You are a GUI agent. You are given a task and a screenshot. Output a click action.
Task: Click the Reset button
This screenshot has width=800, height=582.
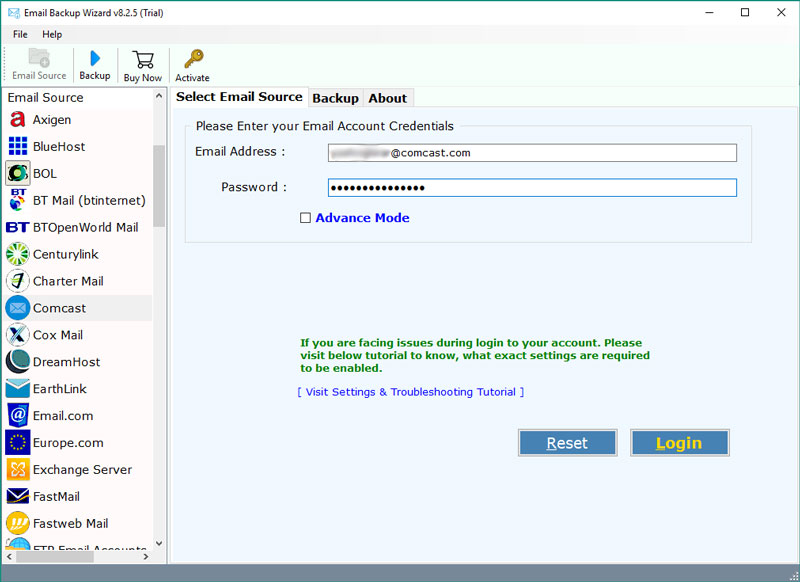(x=567, y=442)
